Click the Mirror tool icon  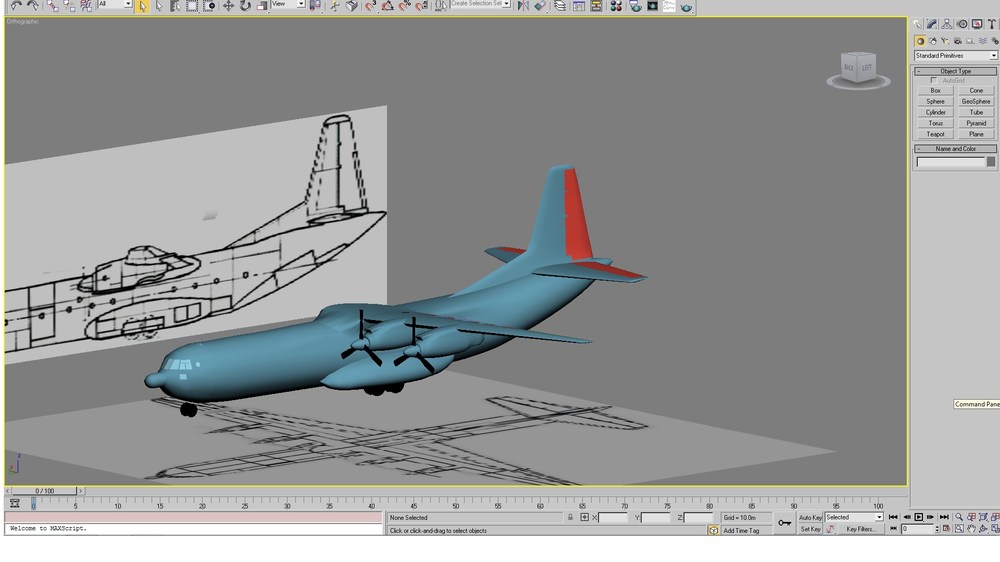523,6
